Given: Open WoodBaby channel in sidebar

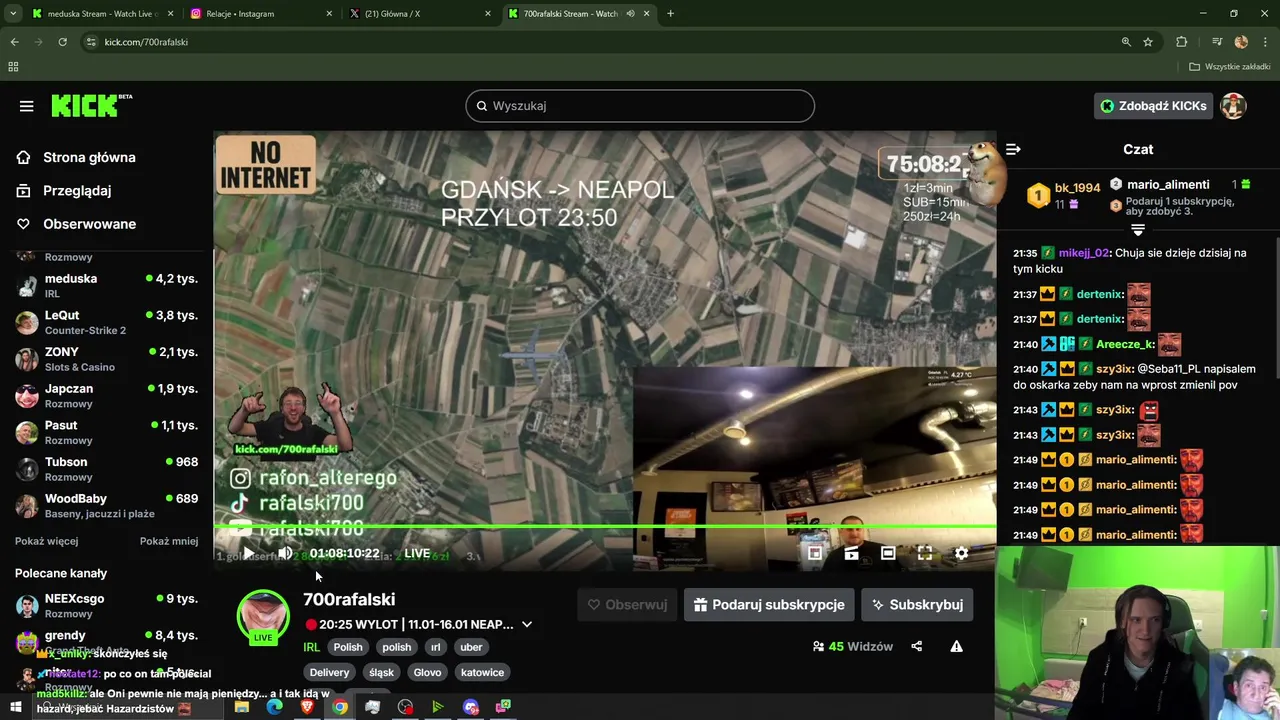Looking at the screenshot, I should (107, 505).
